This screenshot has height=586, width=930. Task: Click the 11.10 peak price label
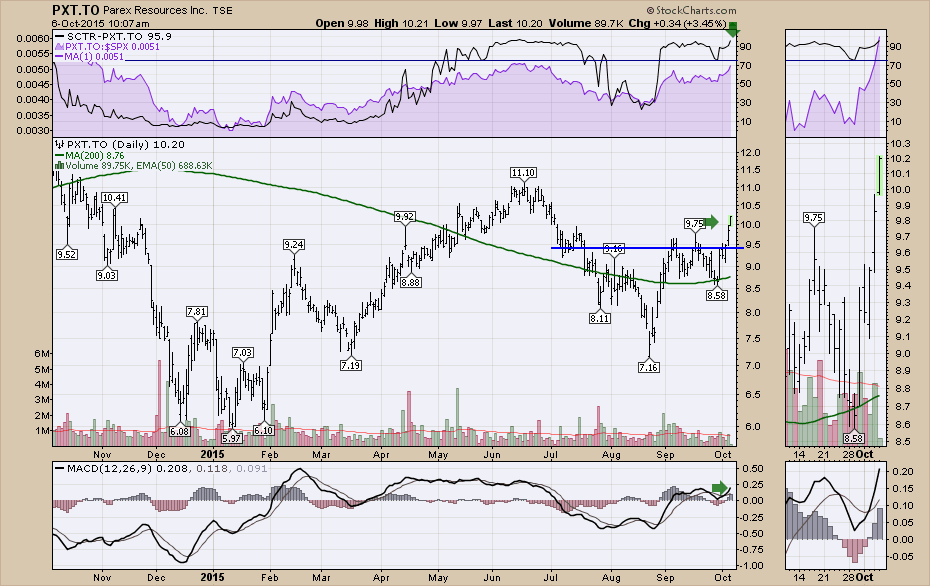tap(523, 173)
